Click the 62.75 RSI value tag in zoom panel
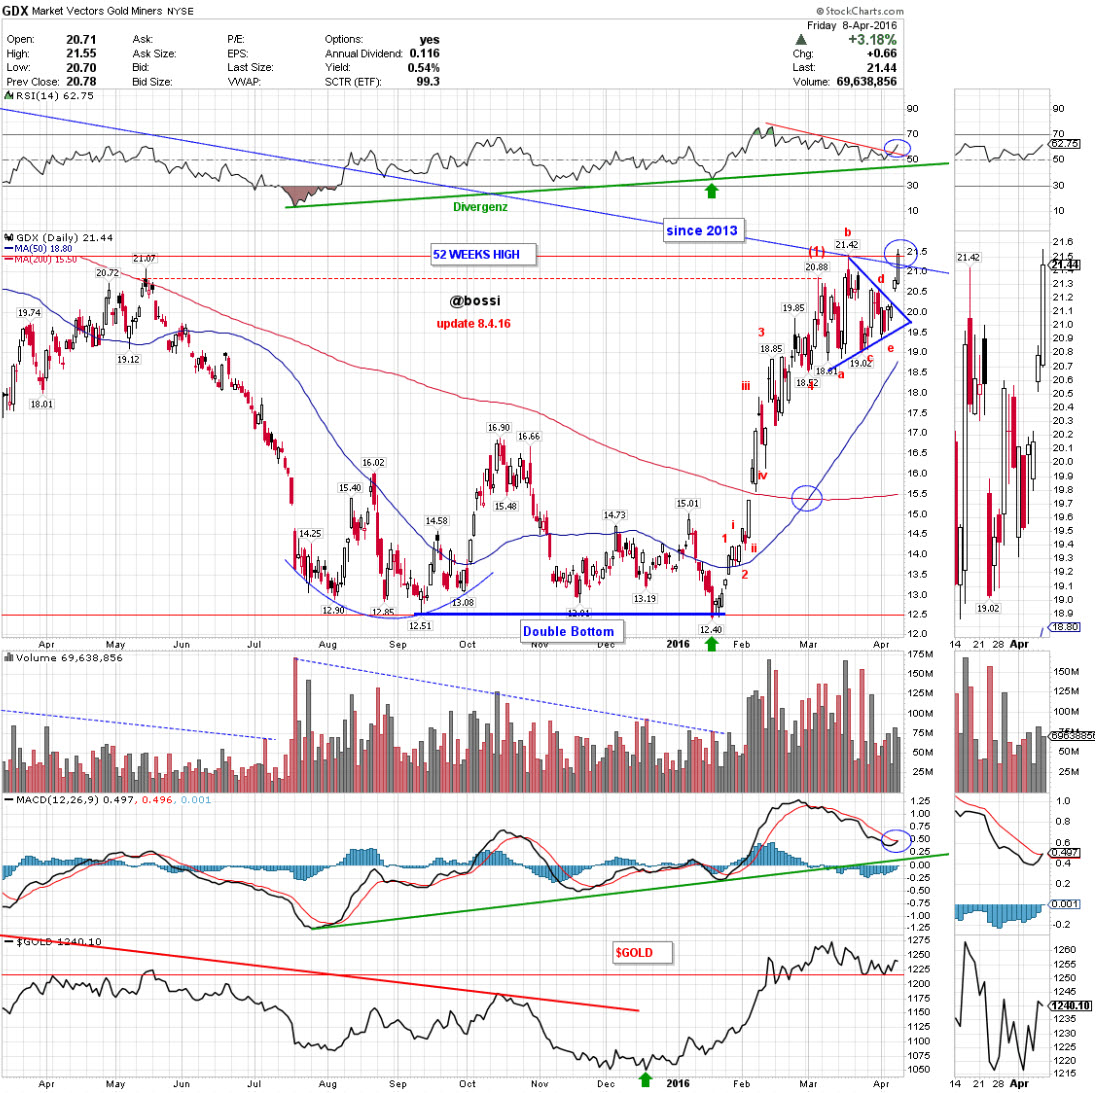The image size is (1106, 1093). pos(1065,144)
